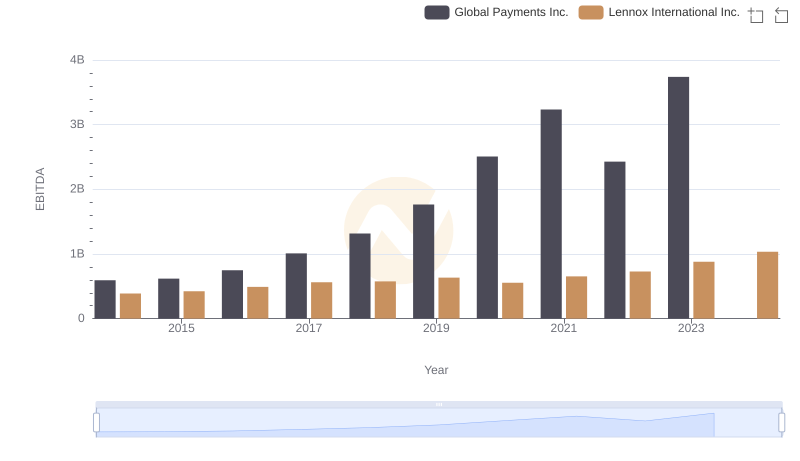This screenshot has width=800, height=461.
Task: Click the 1B y-axis label
Action: (x=77, y=254)
